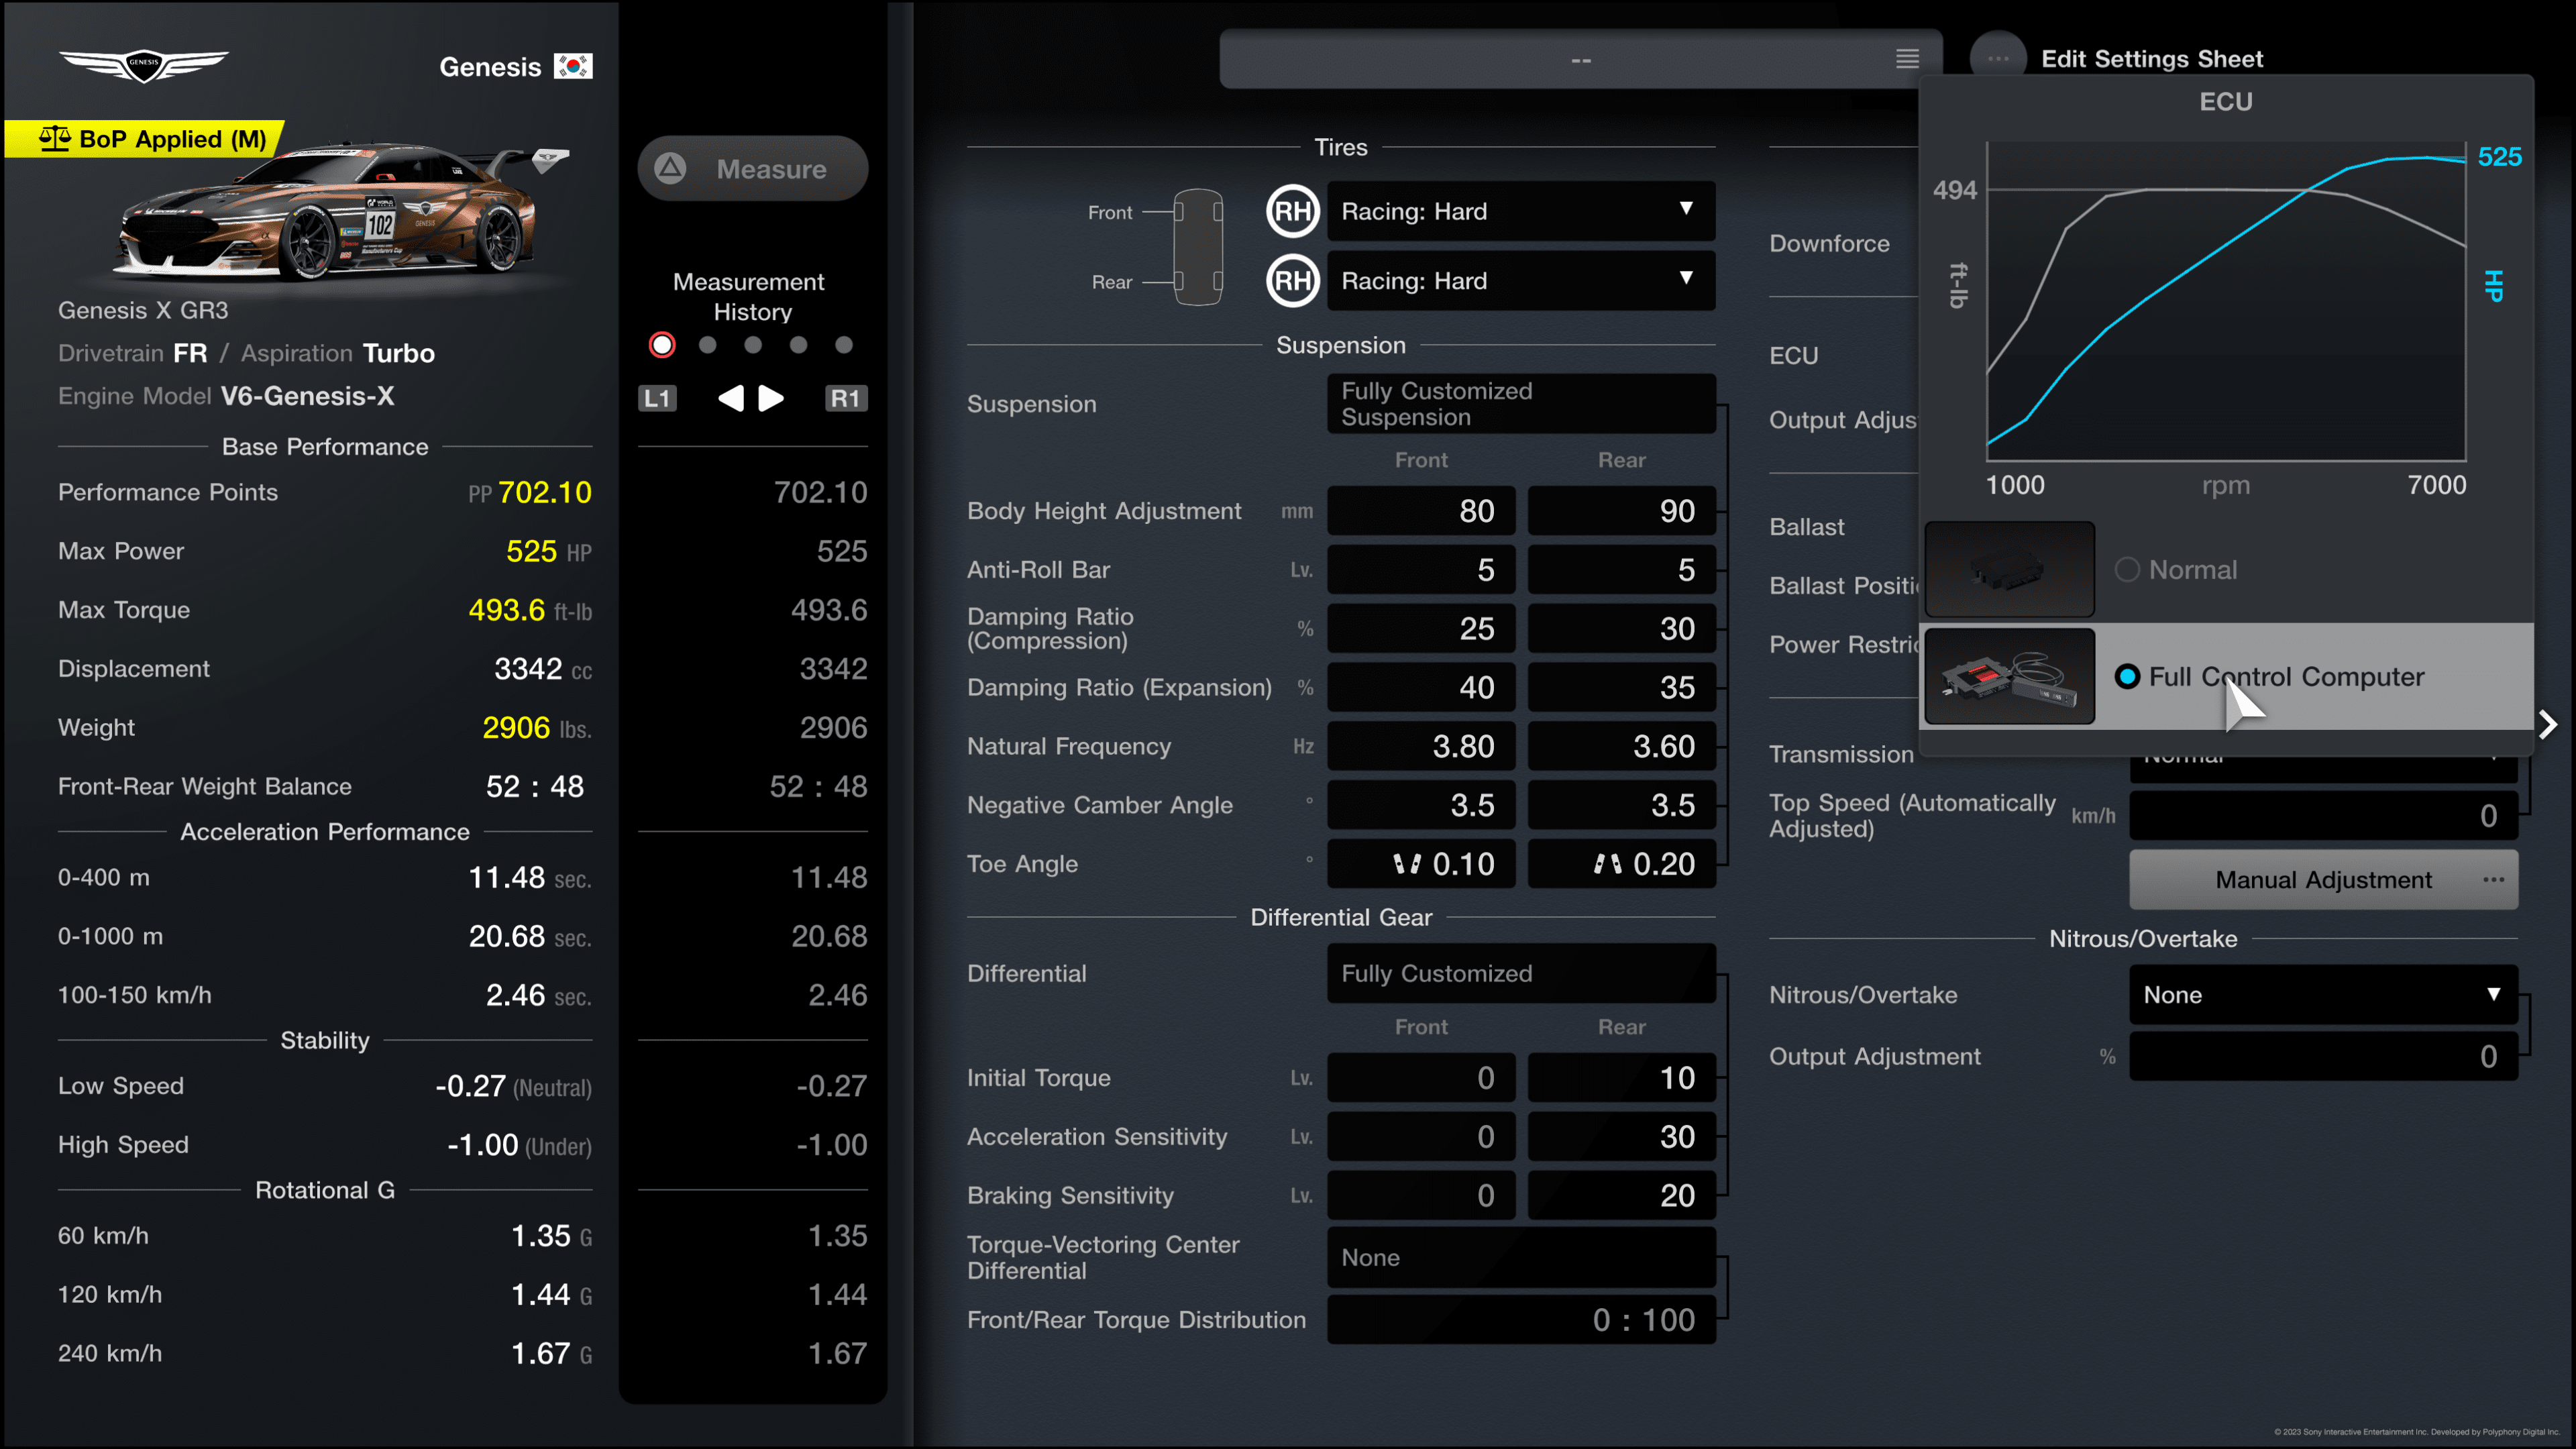This screenshot has width=2576, height=1449.
Task: Click the Top Speed km/h value field
Action: click(x=2323, y=816)
